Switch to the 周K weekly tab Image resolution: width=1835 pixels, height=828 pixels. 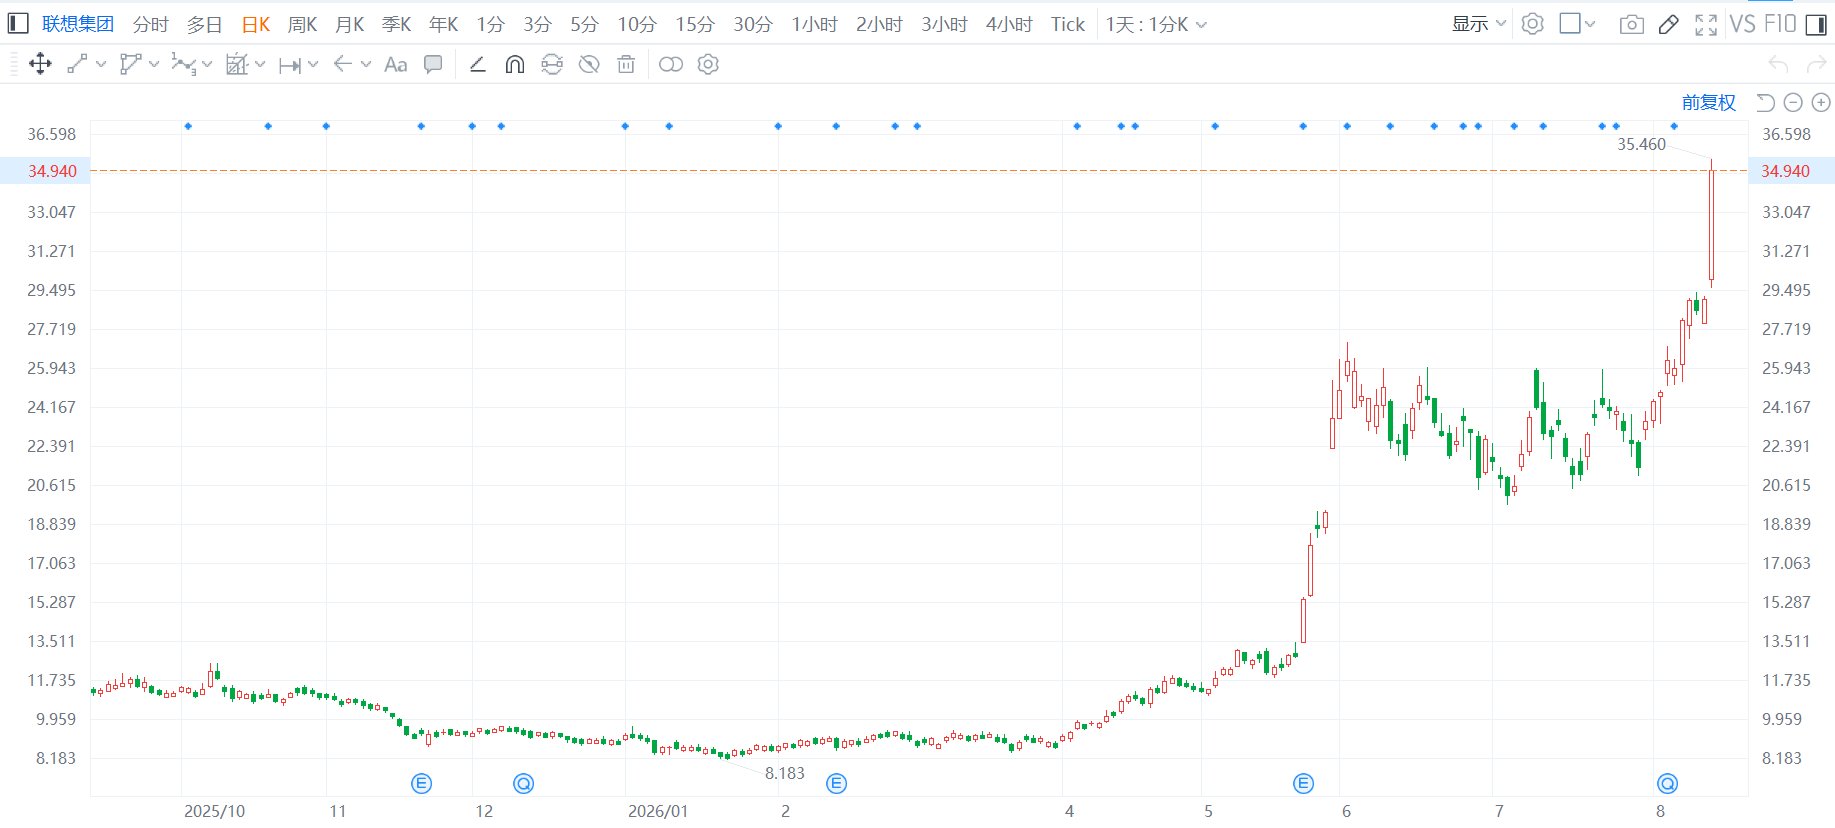302,24
